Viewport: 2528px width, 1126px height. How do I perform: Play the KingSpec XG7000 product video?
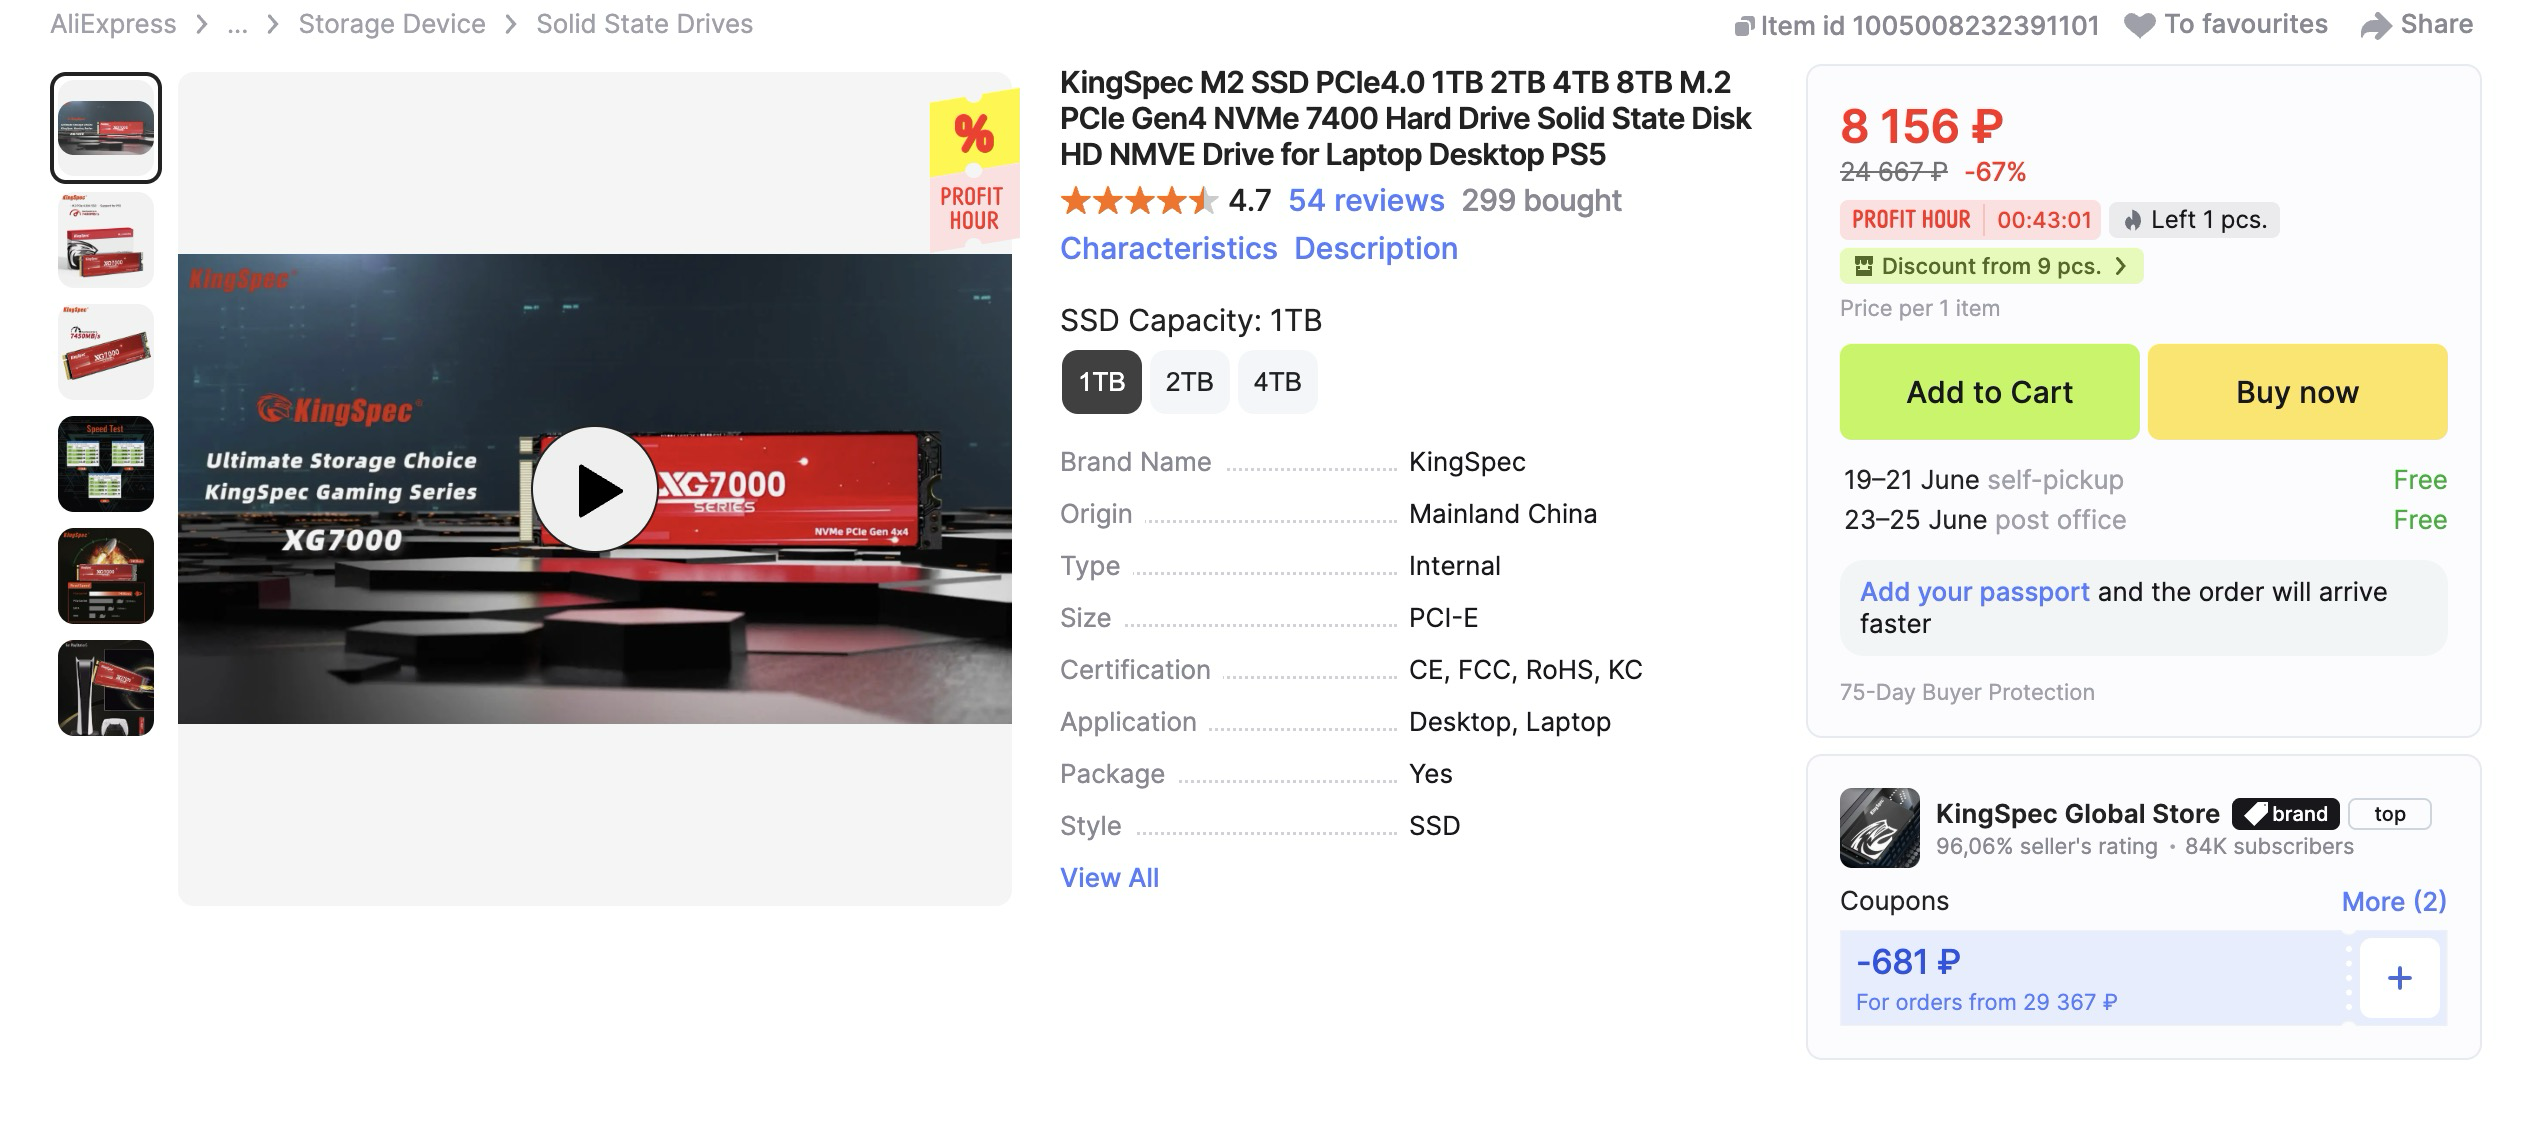tap(594, 490)
